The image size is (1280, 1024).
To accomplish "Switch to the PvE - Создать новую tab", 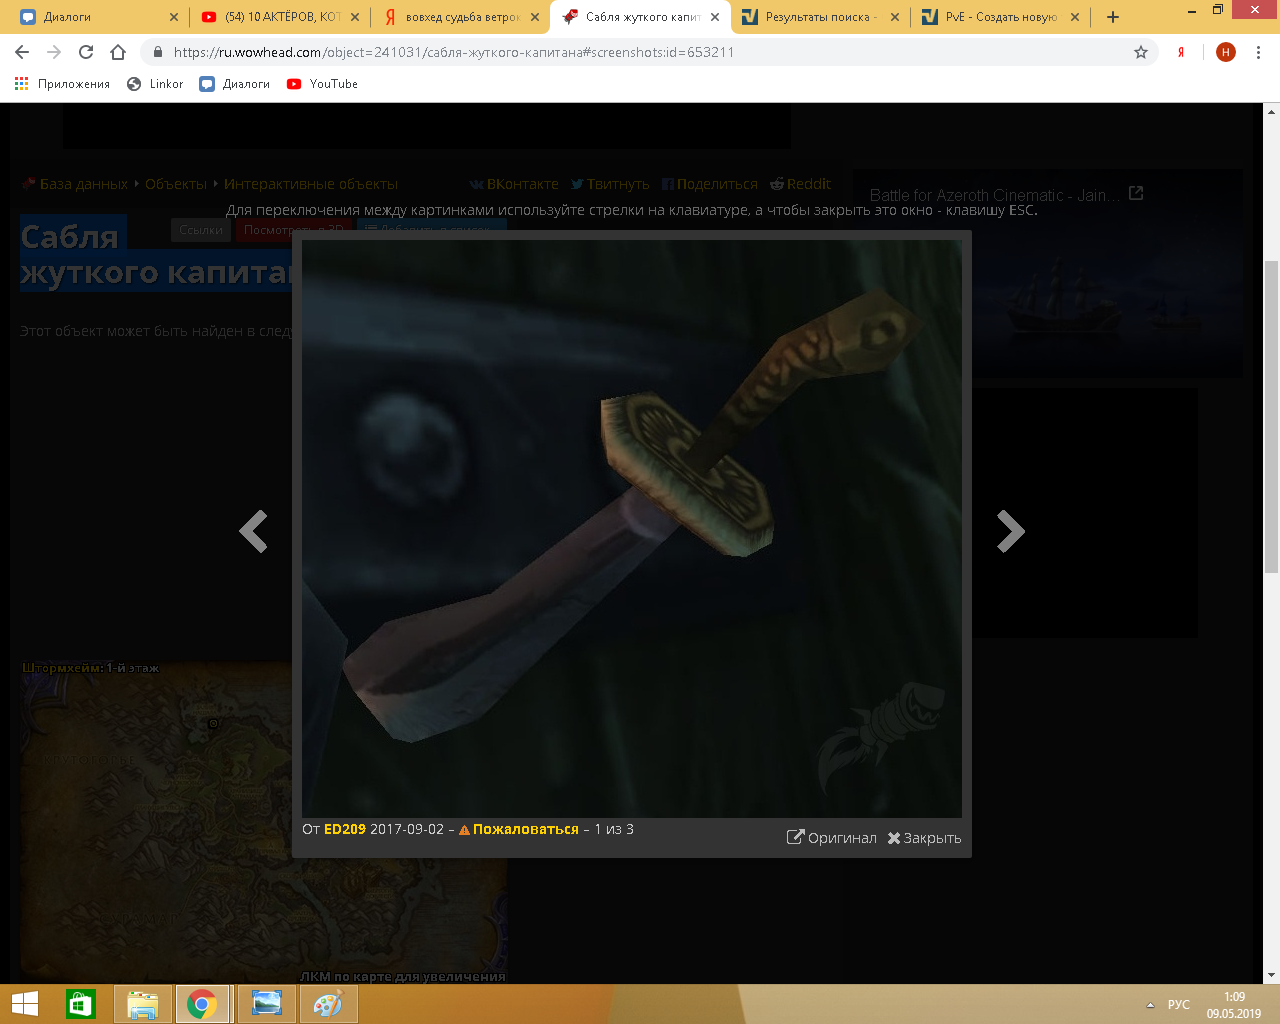I will (1000, 17).
